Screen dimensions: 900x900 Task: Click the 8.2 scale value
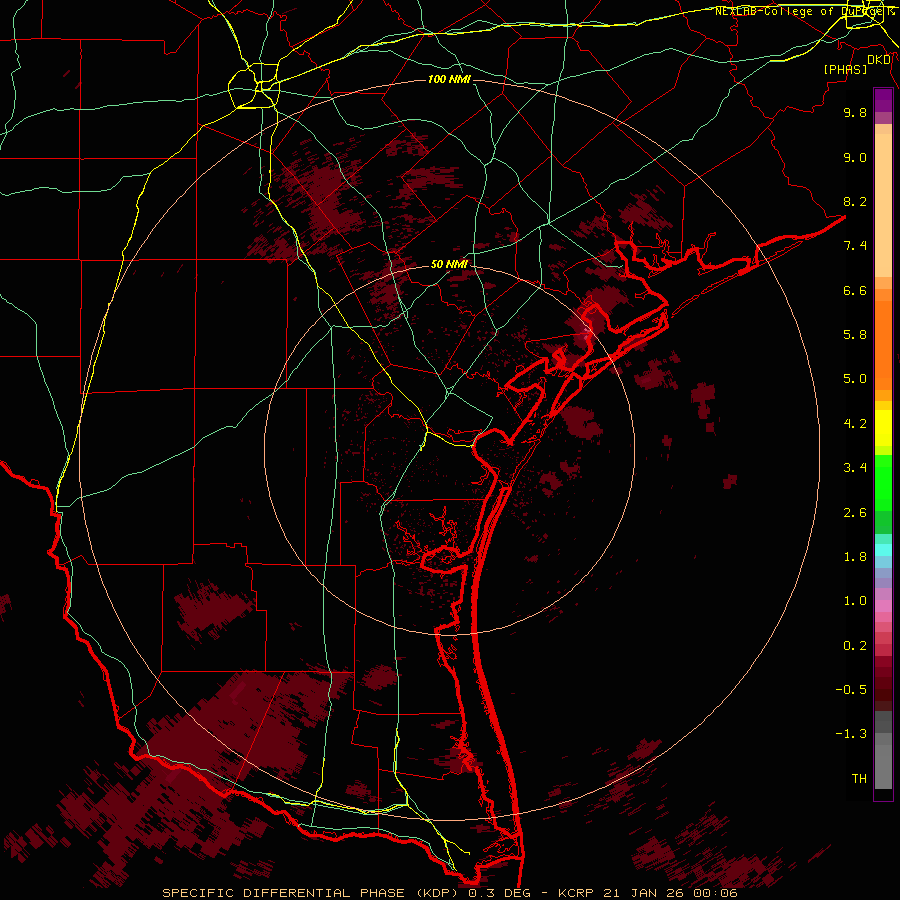point(855,201)
